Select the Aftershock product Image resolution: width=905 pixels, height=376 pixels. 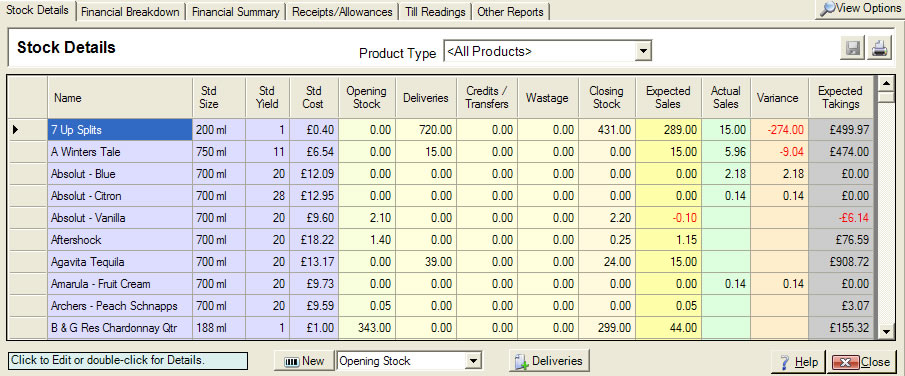pyautogui.click(x=119, y=240)
